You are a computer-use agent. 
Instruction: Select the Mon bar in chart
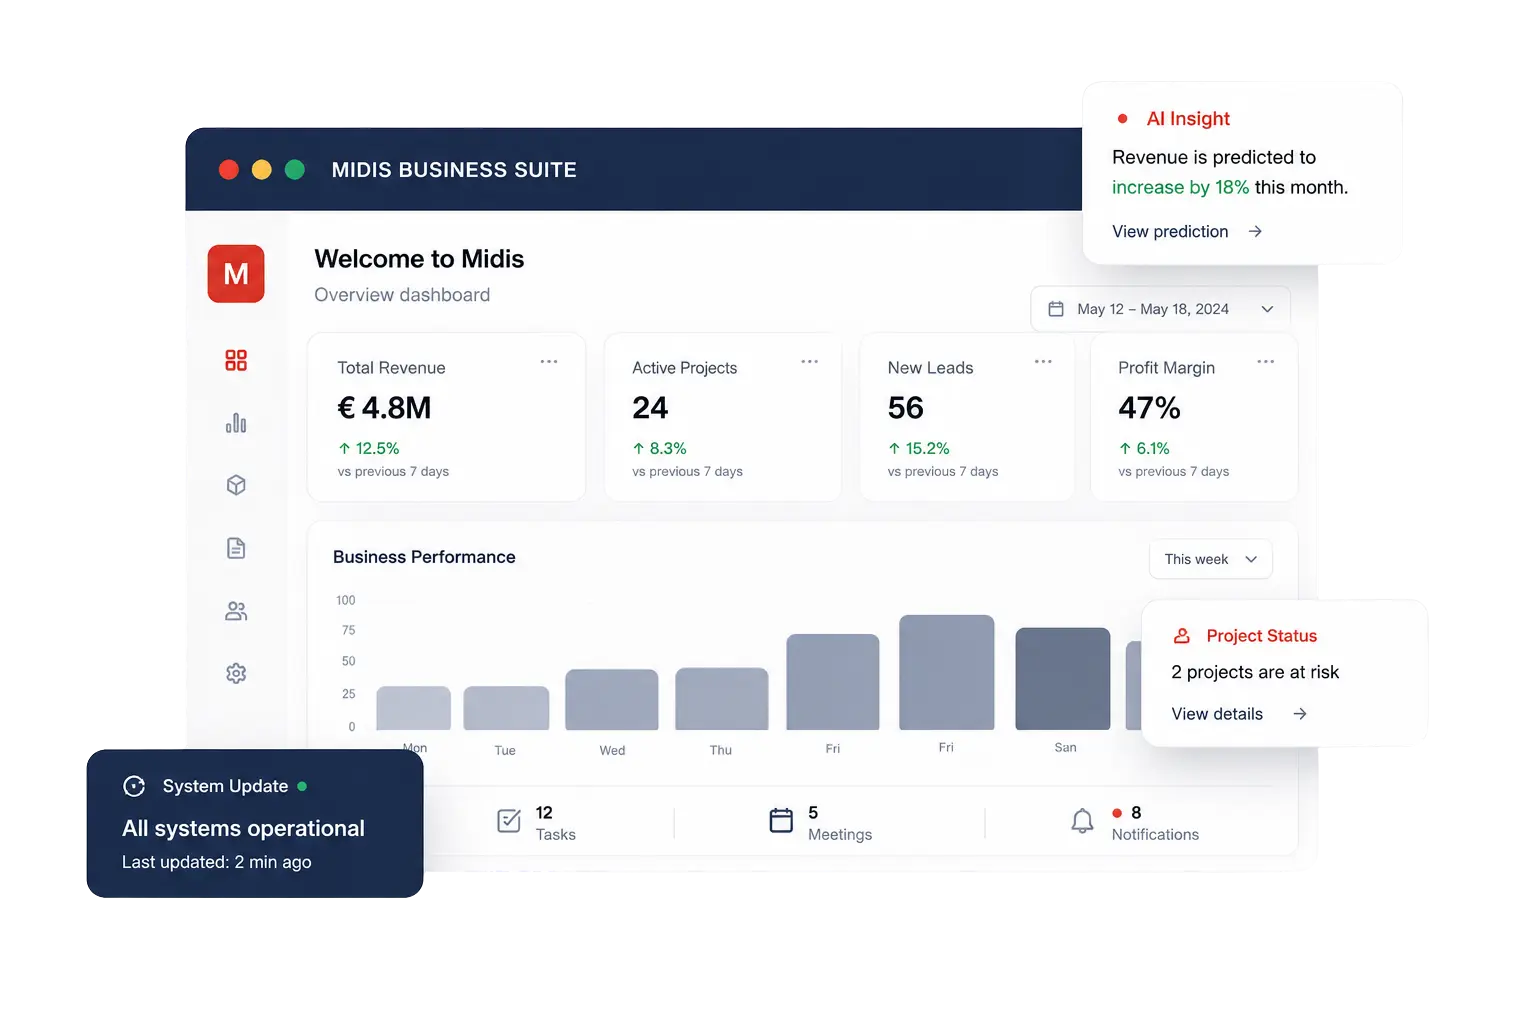(x=414, y=708)
